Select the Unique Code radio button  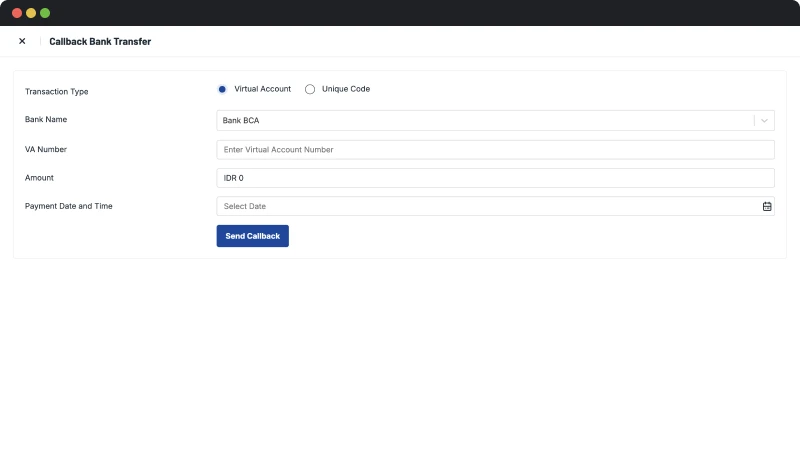pos(310,89)
